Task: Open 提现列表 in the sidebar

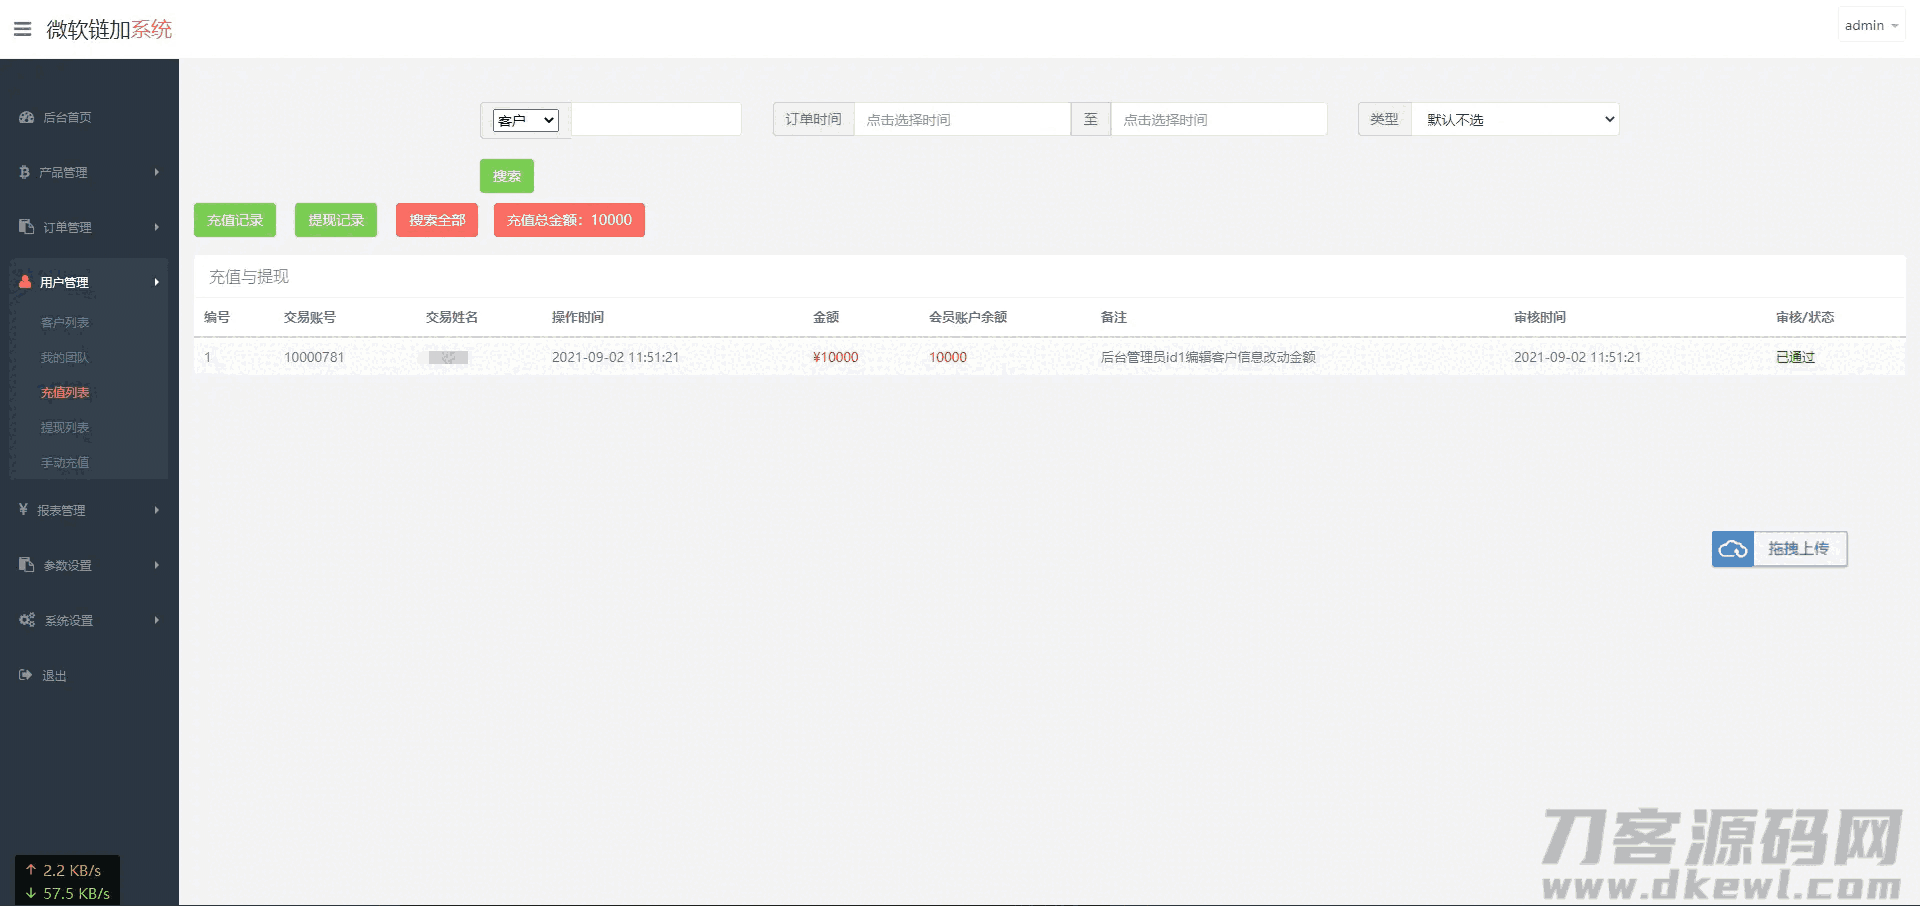Action: point(65,427)
